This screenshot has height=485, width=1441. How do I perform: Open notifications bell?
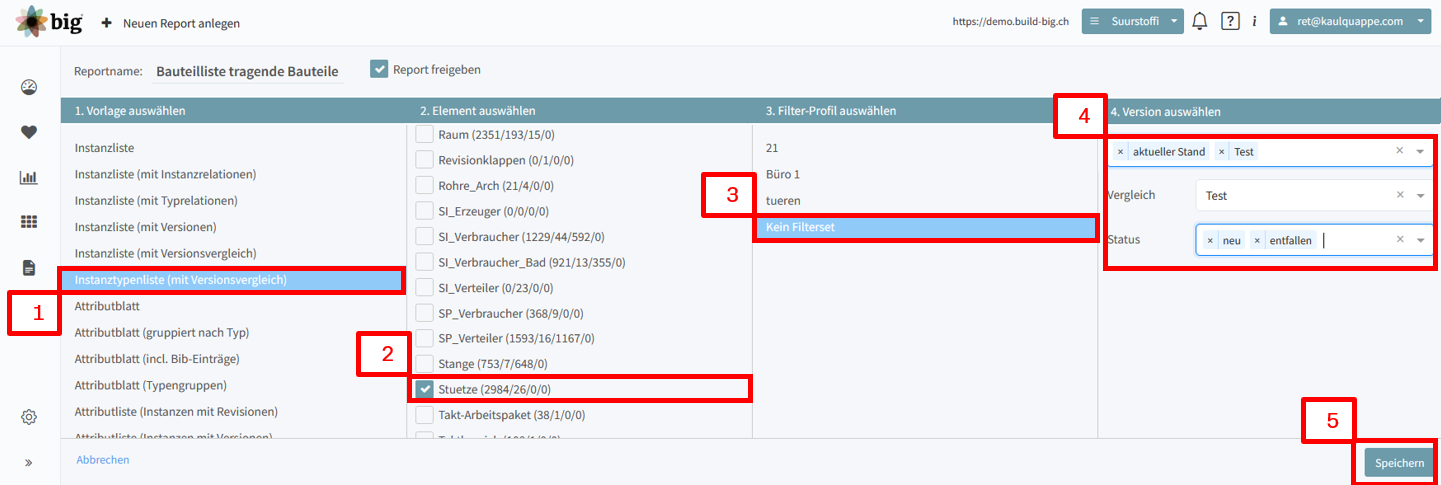point(1200,21)
